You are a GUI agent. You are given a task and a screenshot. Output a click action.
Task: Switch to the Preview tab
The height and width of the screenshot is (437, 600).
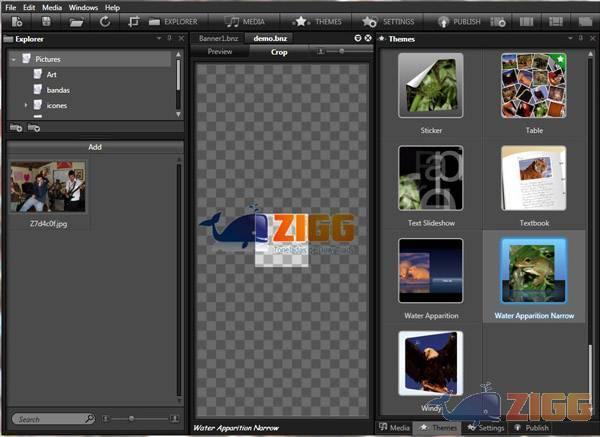(x=219, y=51)
